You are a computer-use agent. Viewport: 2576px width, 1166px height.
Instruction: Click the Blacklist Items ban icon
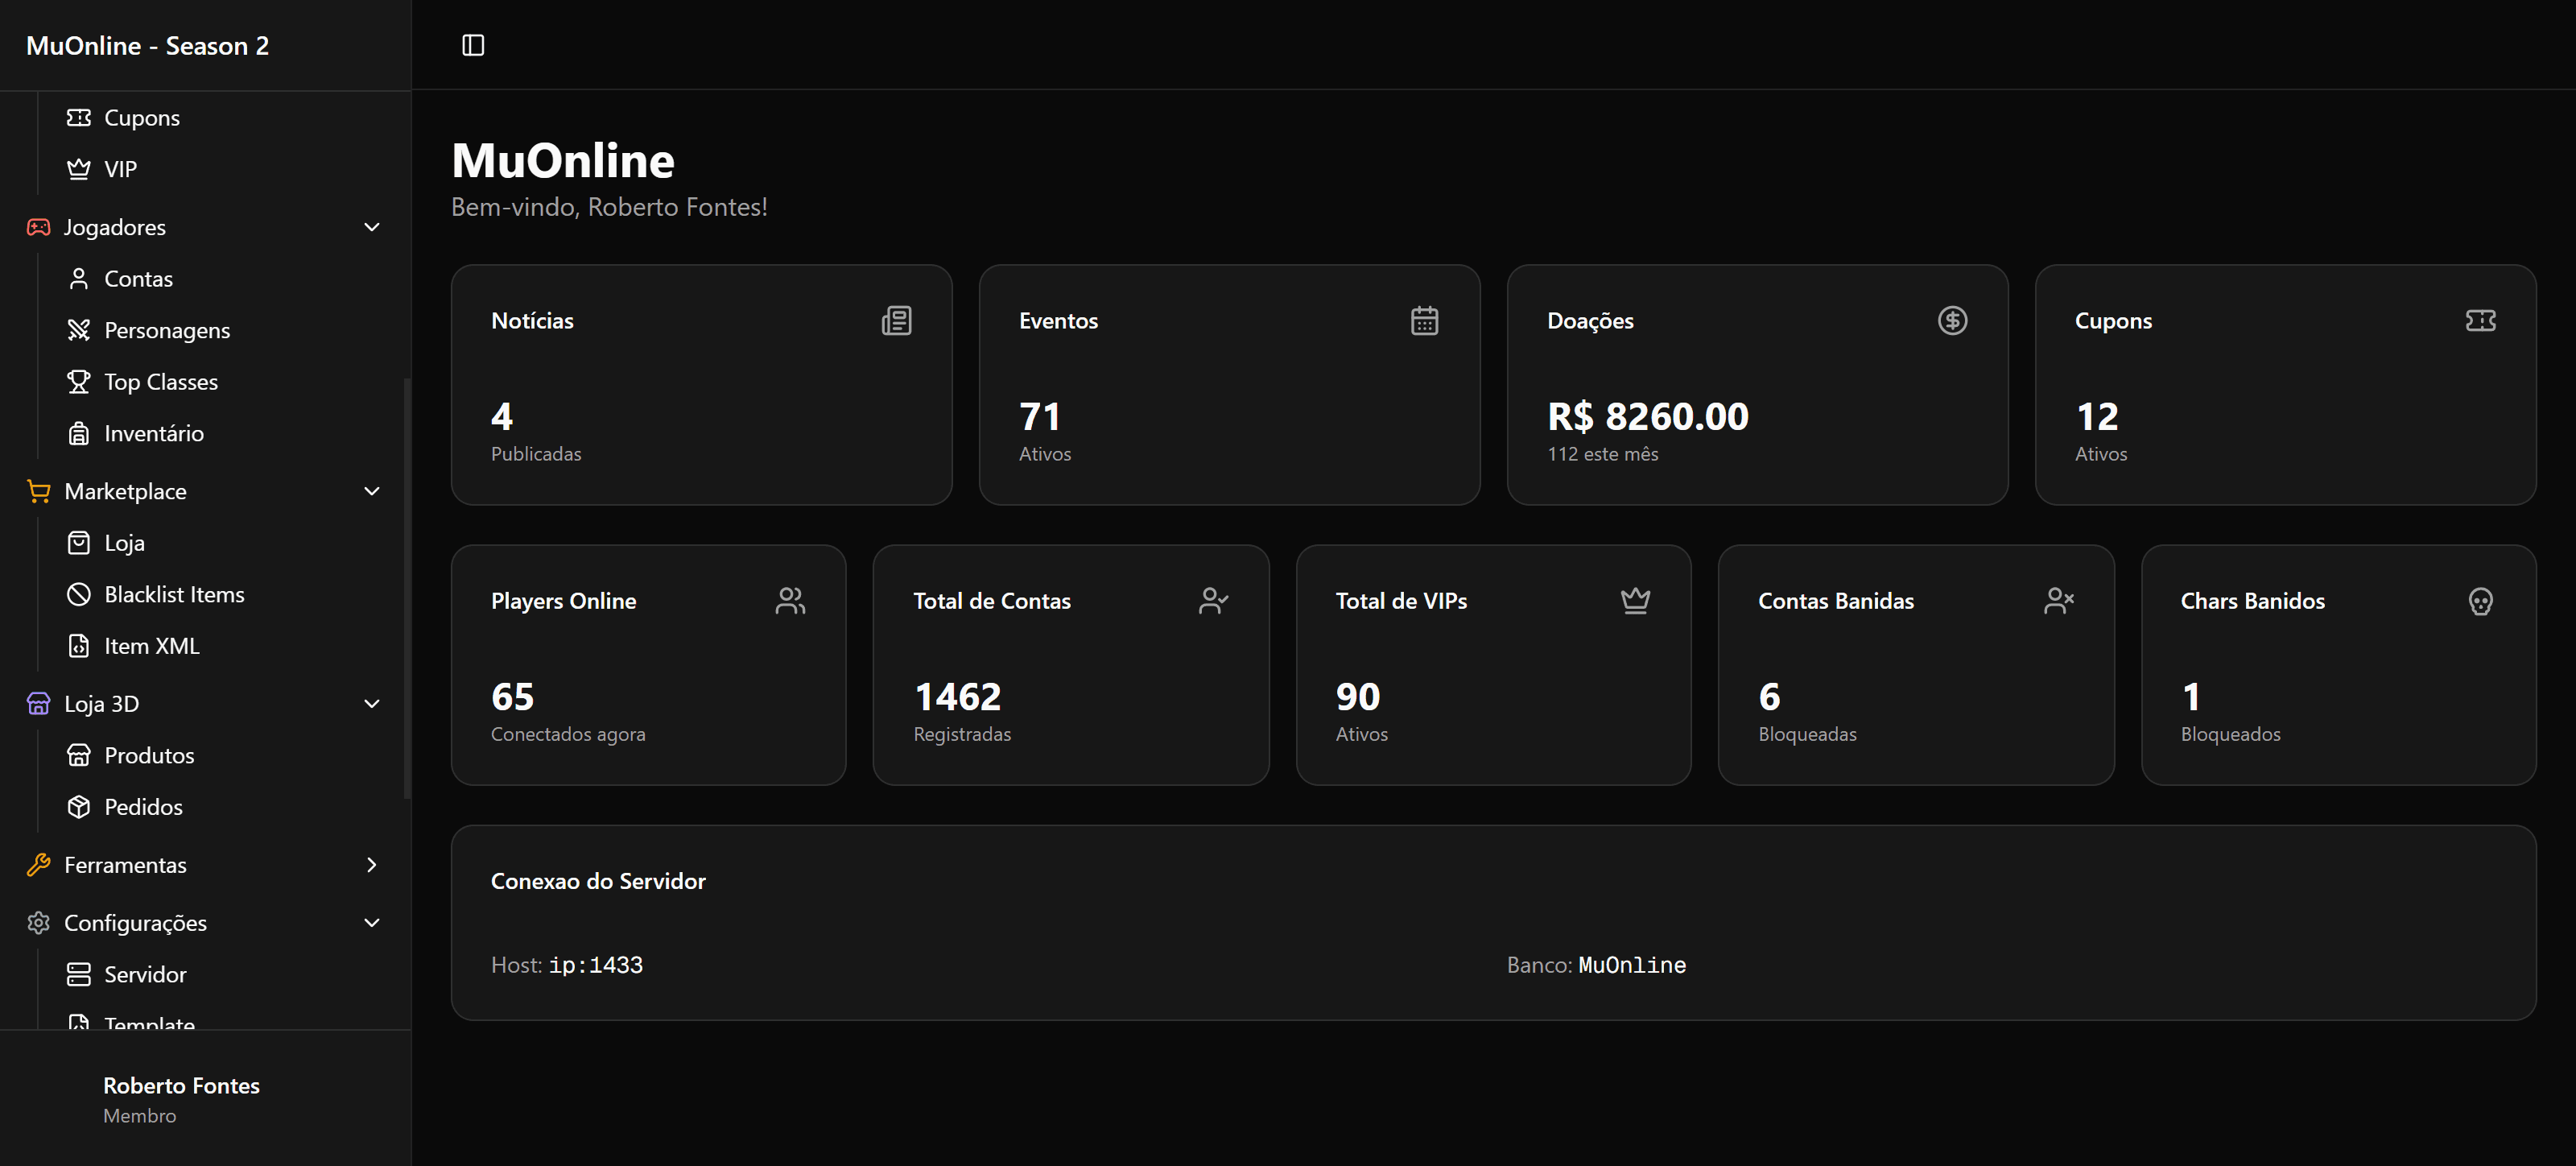point(78,594)
